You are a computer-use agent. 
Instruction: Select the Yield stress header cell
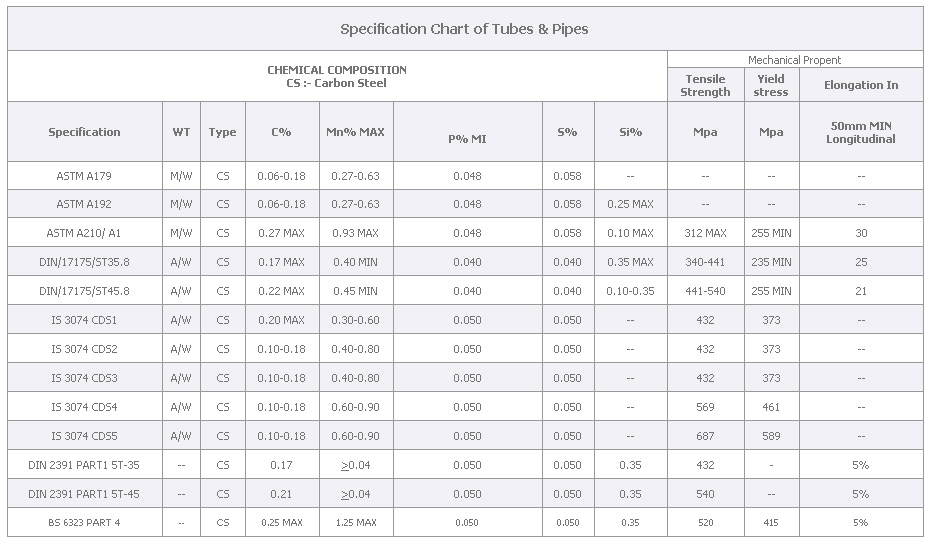pyautogui.click(x=771, y=85)
